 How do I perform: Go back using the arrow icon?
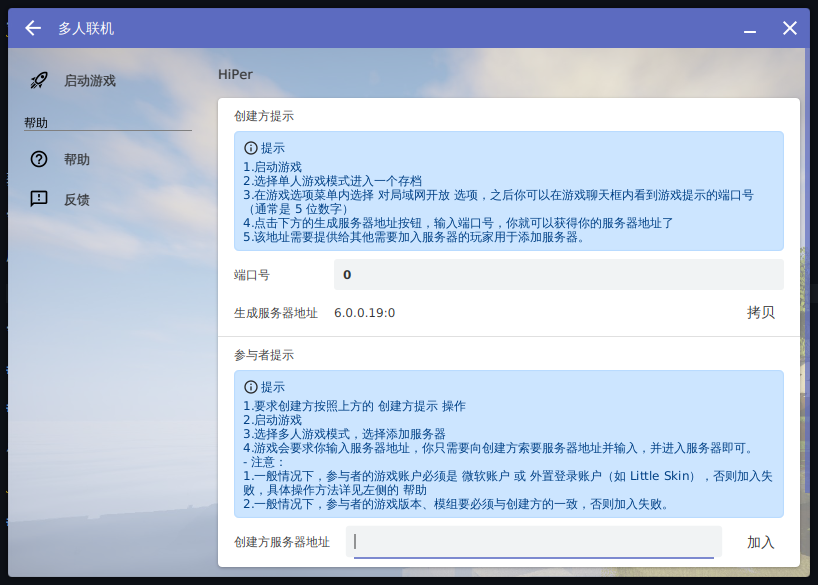(33, 28)
